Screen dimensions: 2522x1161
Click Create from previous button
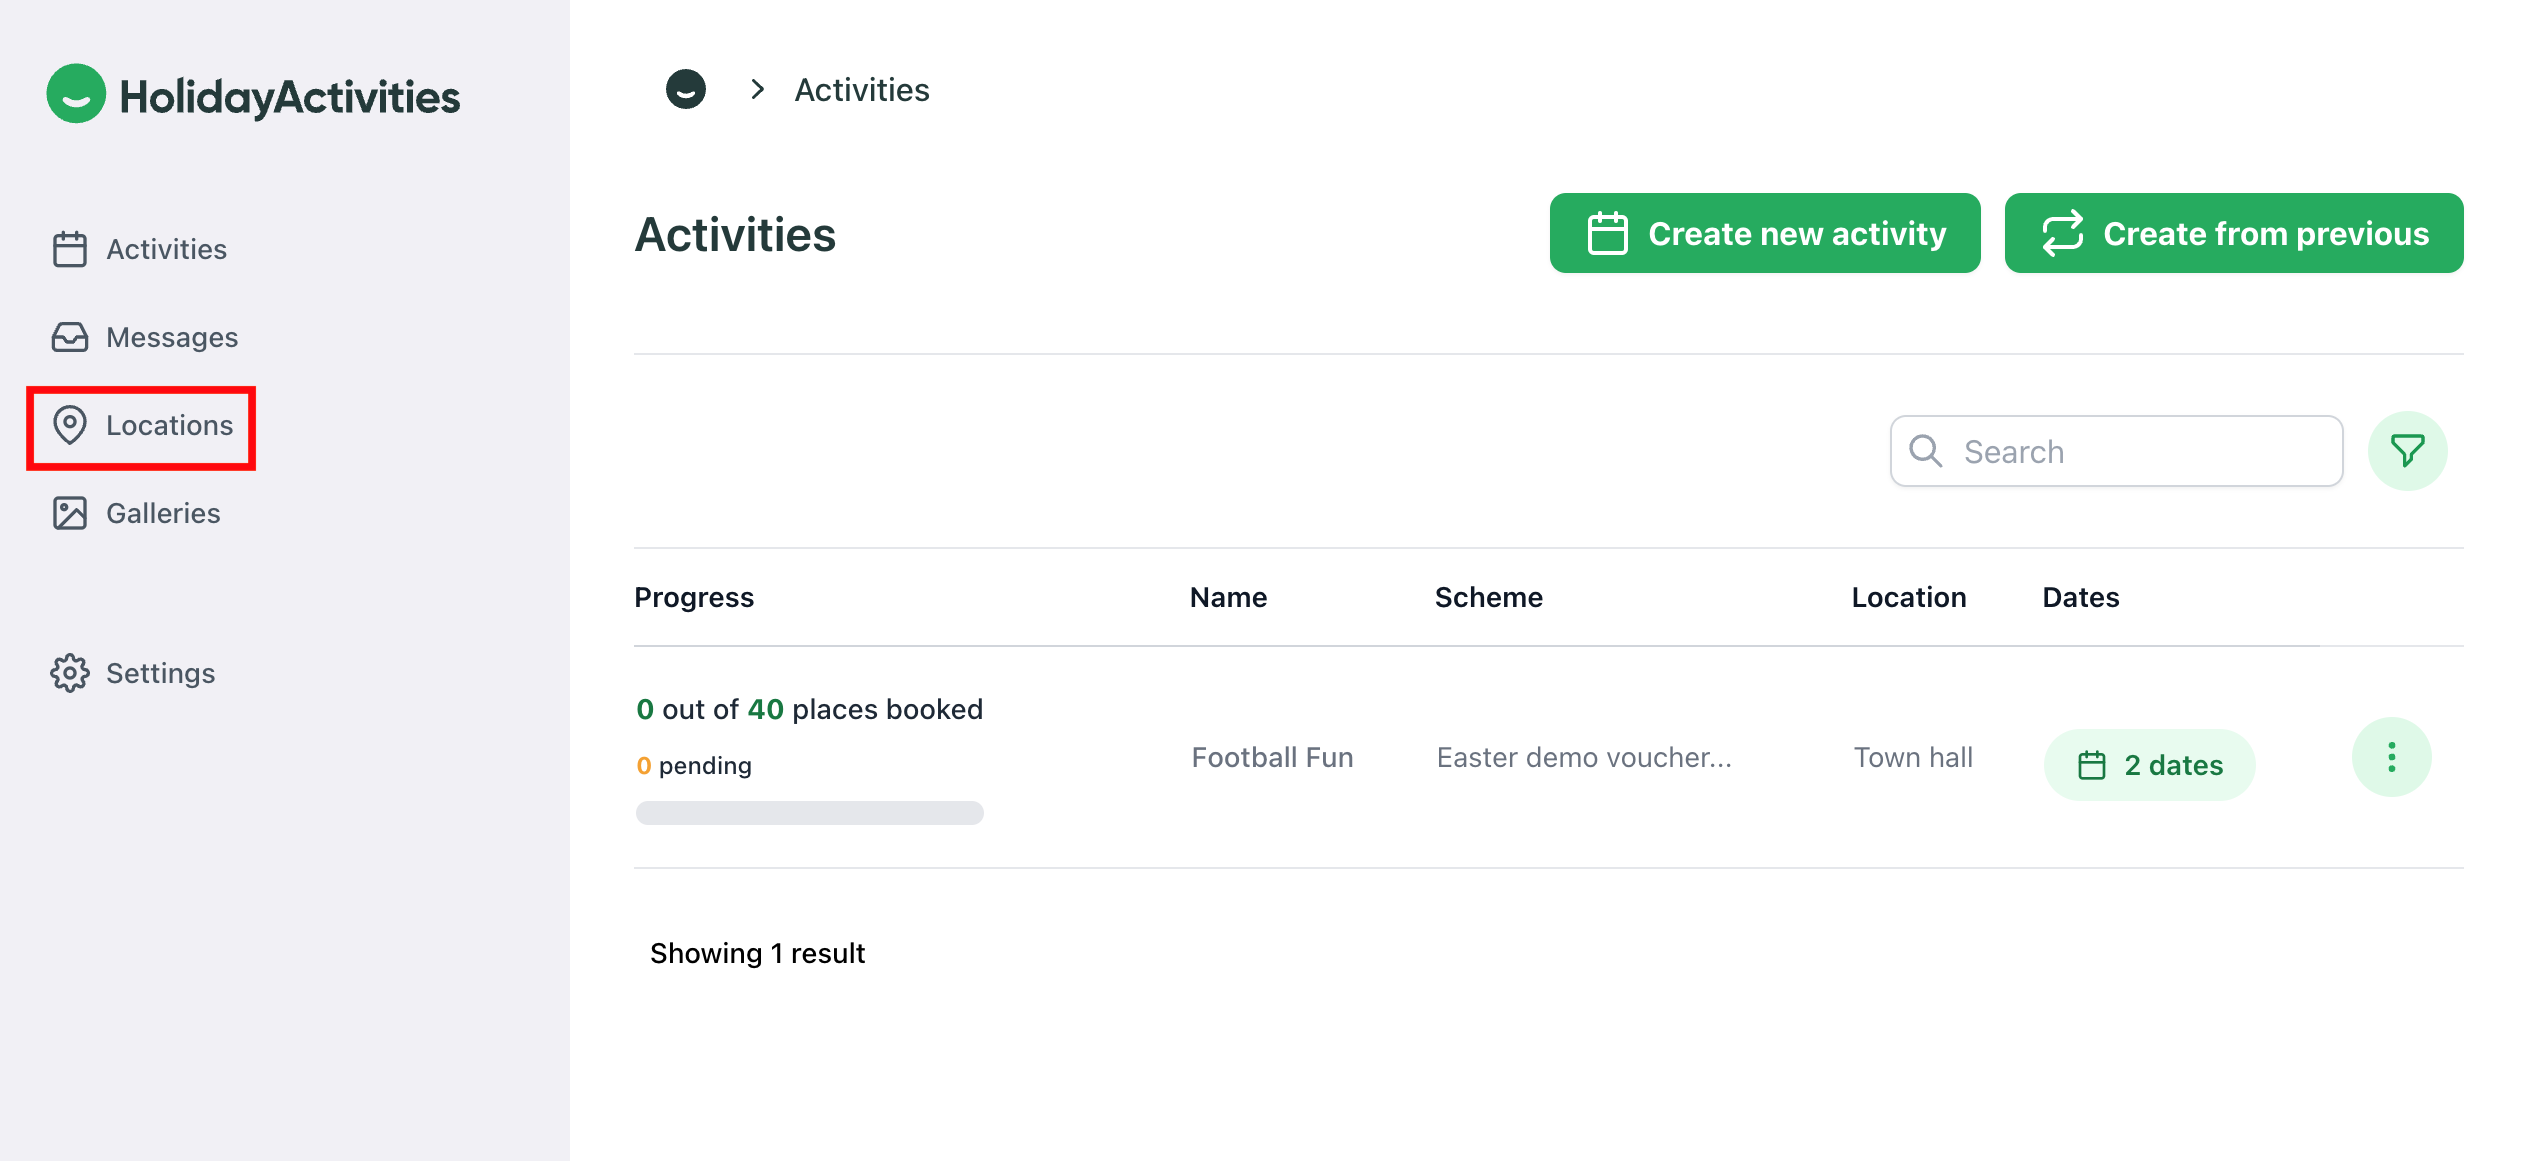(x=2234, y=233)
